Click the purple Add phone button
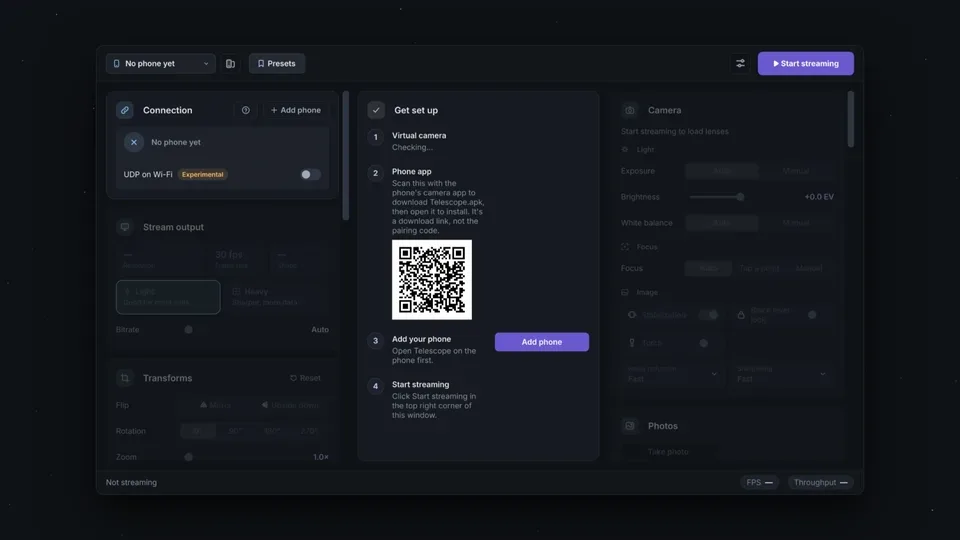960x540 pixels. (542, 342)
